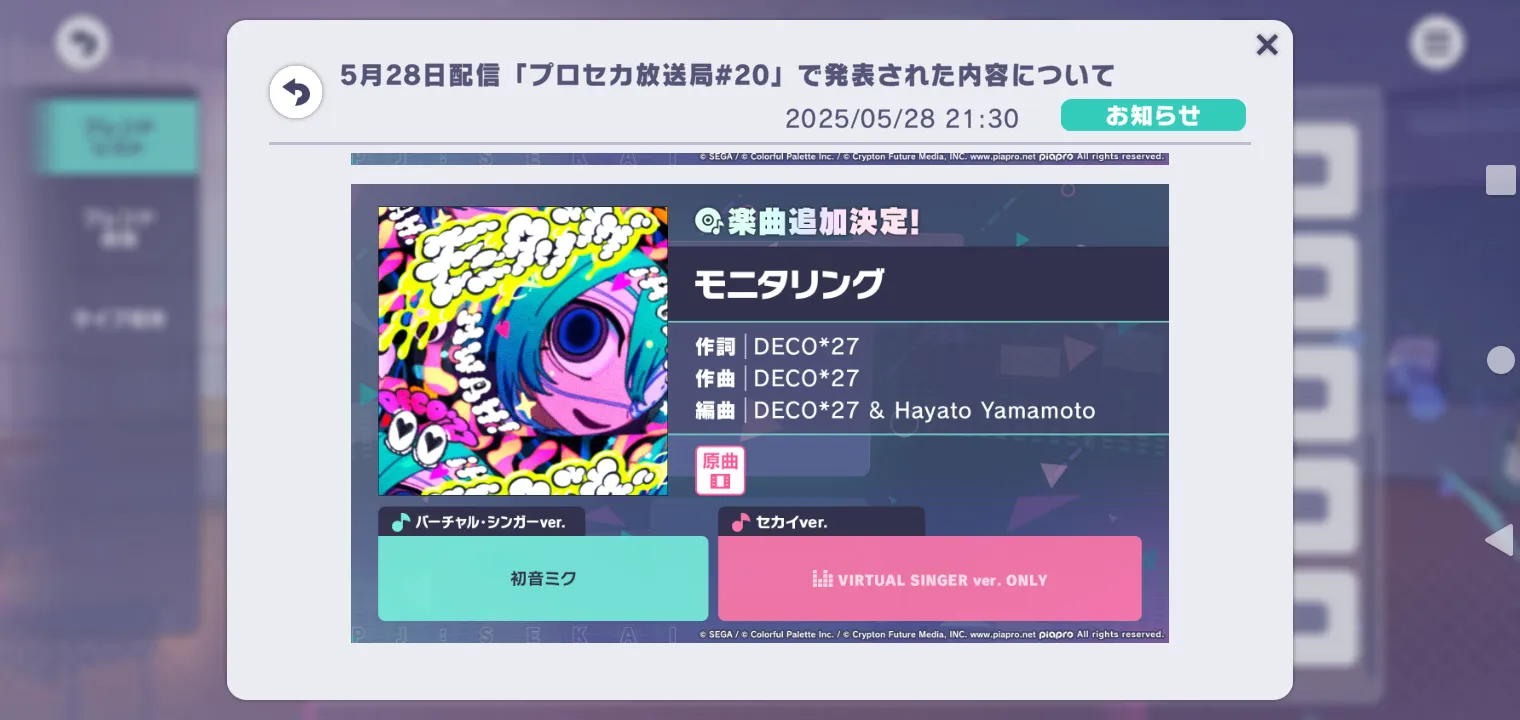Click the music disc icon beside 楽曲追加決定
The width and height of the screenshot is (1520, 720).
708,221
